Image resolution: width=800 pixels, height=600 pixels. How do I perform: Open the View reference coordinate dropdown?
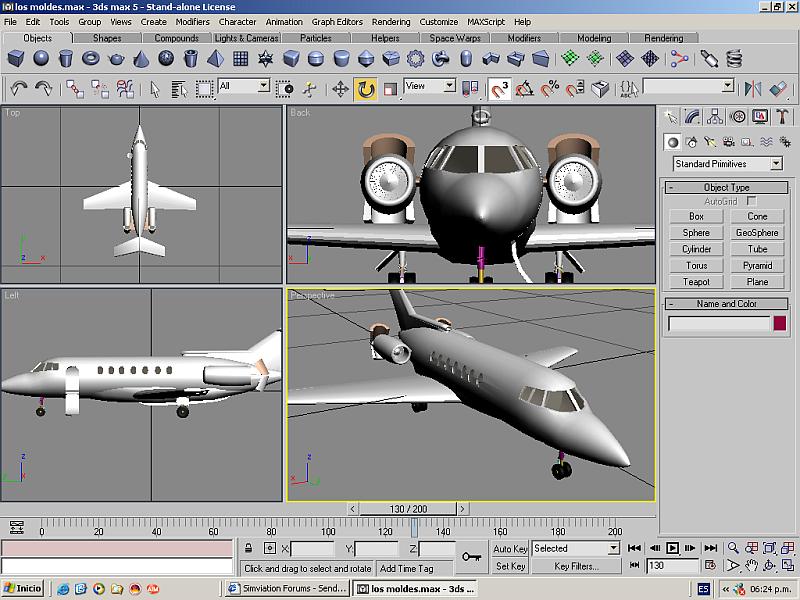click(x=429, y=87)
